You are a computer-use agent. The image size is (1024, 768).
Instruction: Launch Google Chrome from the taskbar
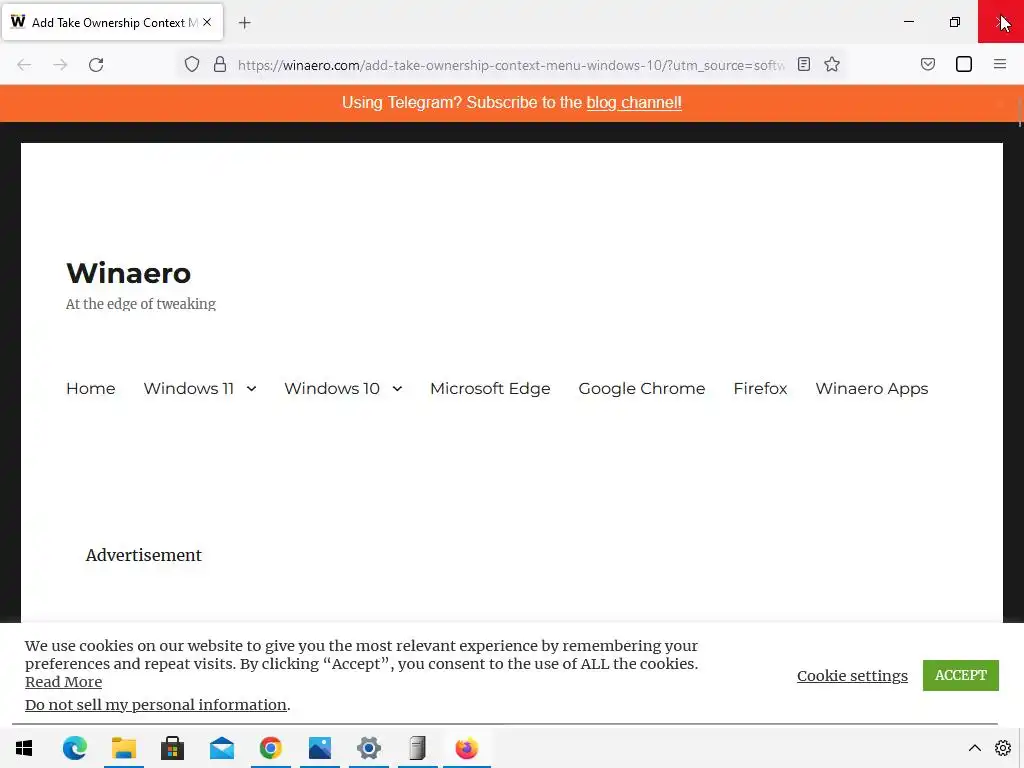(270, 748)
